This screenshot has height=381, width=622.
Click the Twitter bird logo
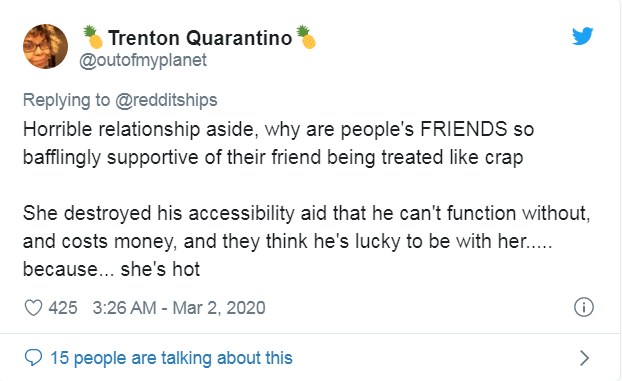point(582,36)
